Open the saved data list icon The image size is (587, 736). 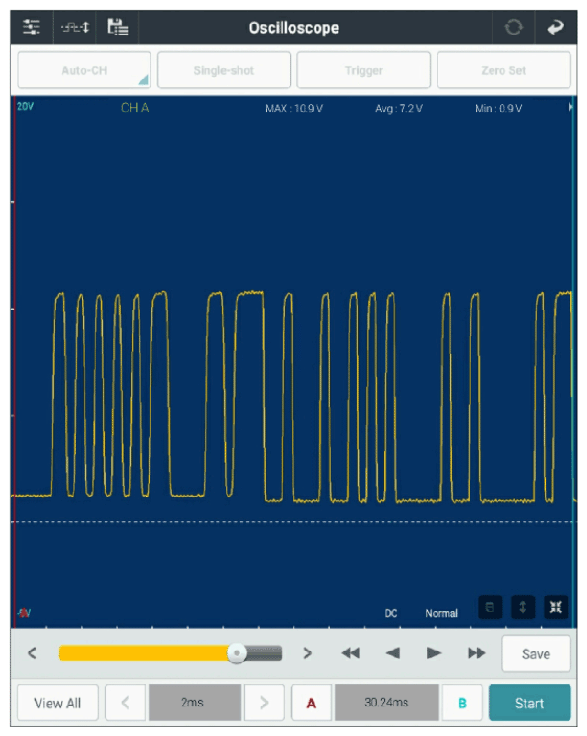117,27
